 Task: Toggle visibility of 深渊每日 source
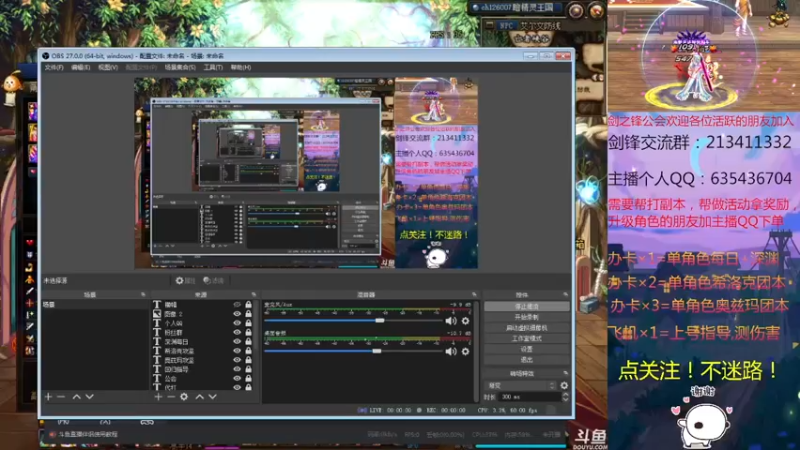click(237, 341)
